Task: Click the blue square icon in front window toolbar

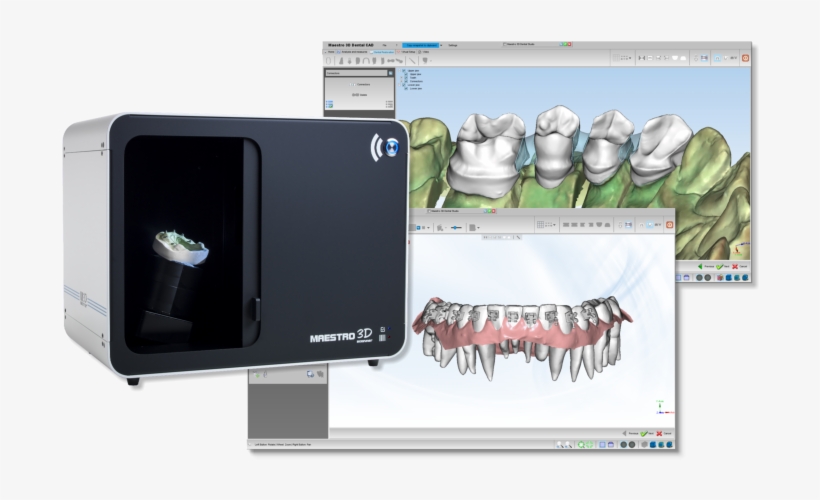Action: 418,228
